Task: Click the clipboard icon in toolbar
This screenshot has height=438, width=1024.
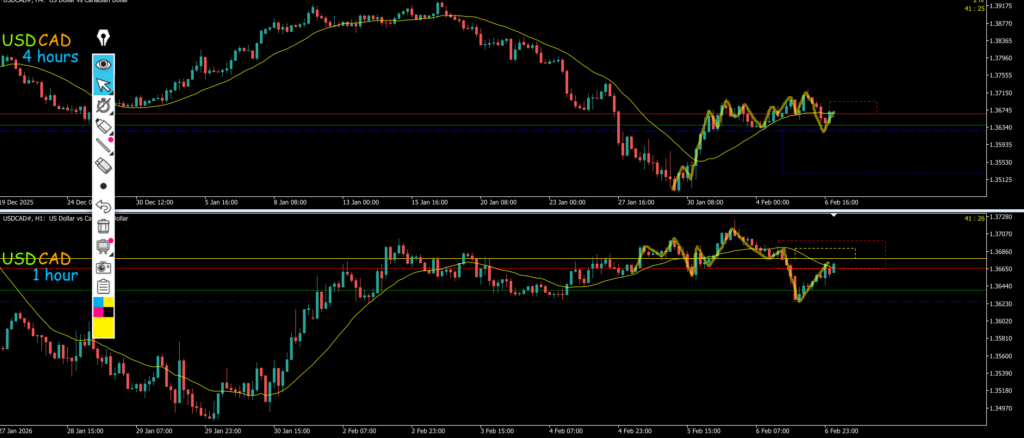Action: click(x=103, y=287)
